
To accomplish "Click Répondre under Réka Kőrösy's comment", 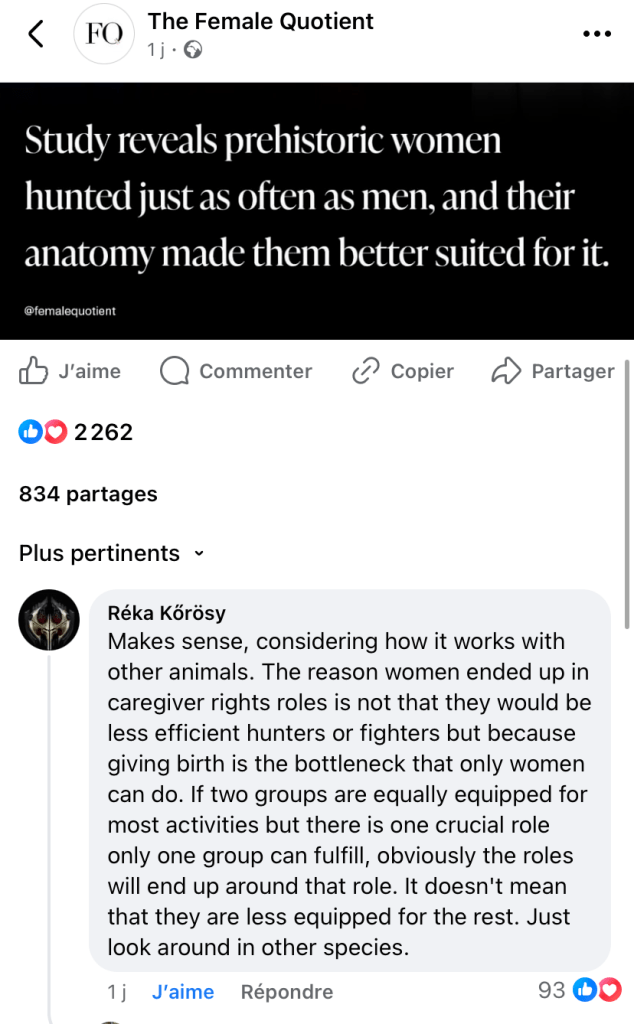I will tap(286, 991).
